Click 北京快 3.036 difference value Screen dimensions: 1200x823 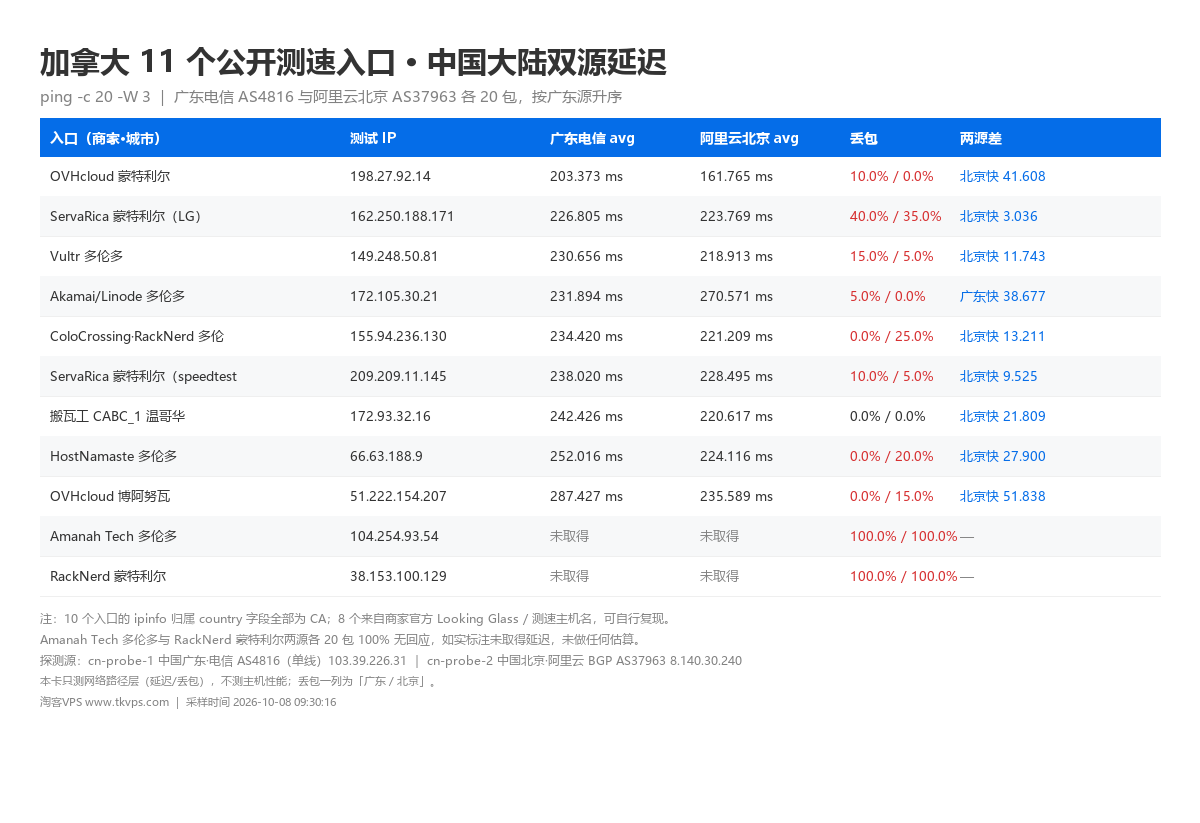999,216
